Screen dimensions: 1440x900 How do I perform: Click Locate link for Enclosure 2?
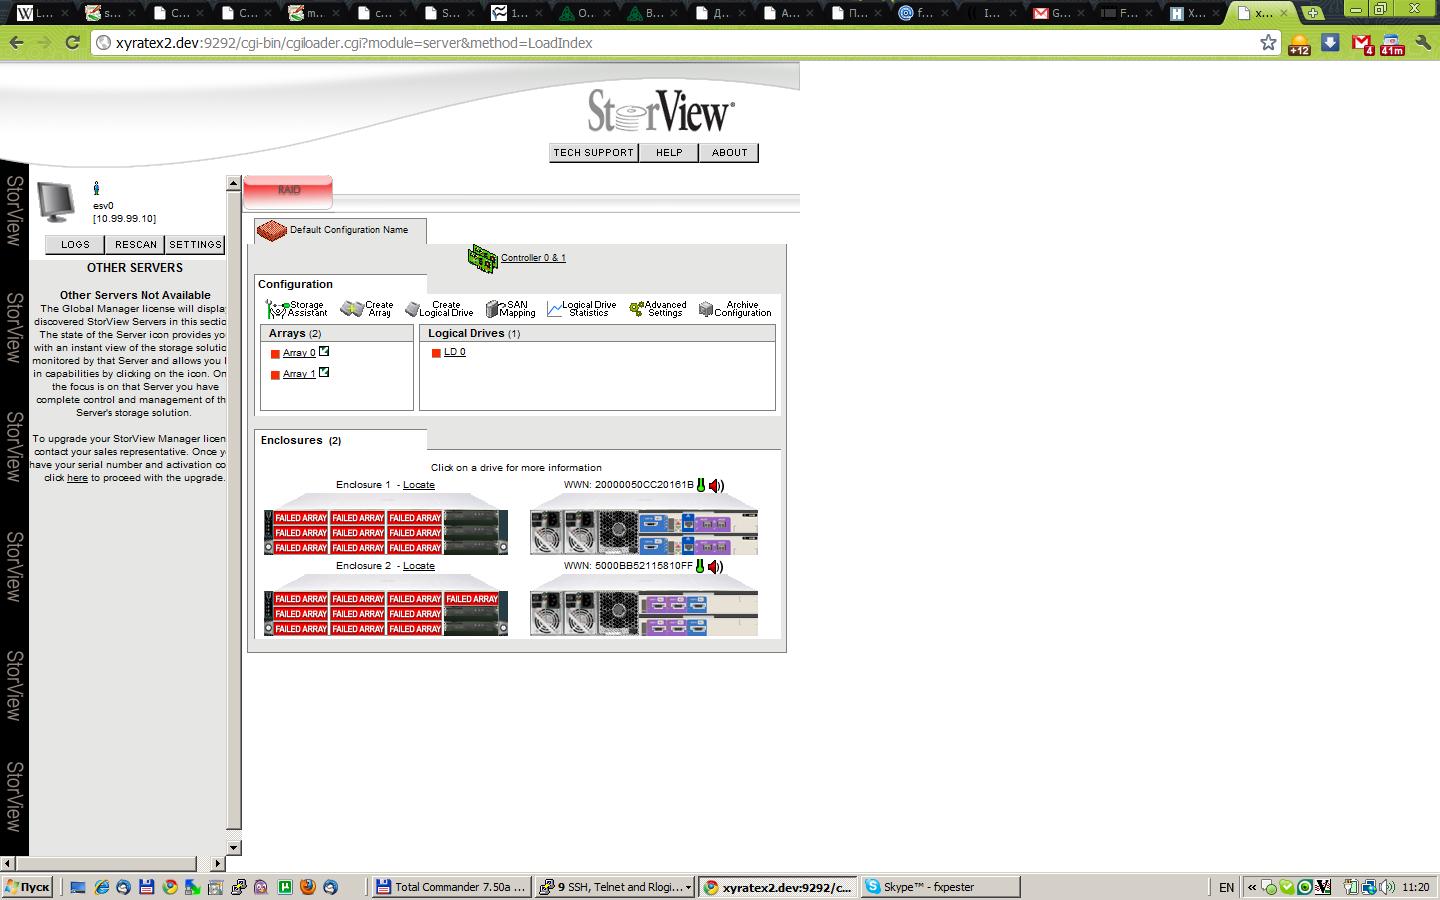[419, 566]
